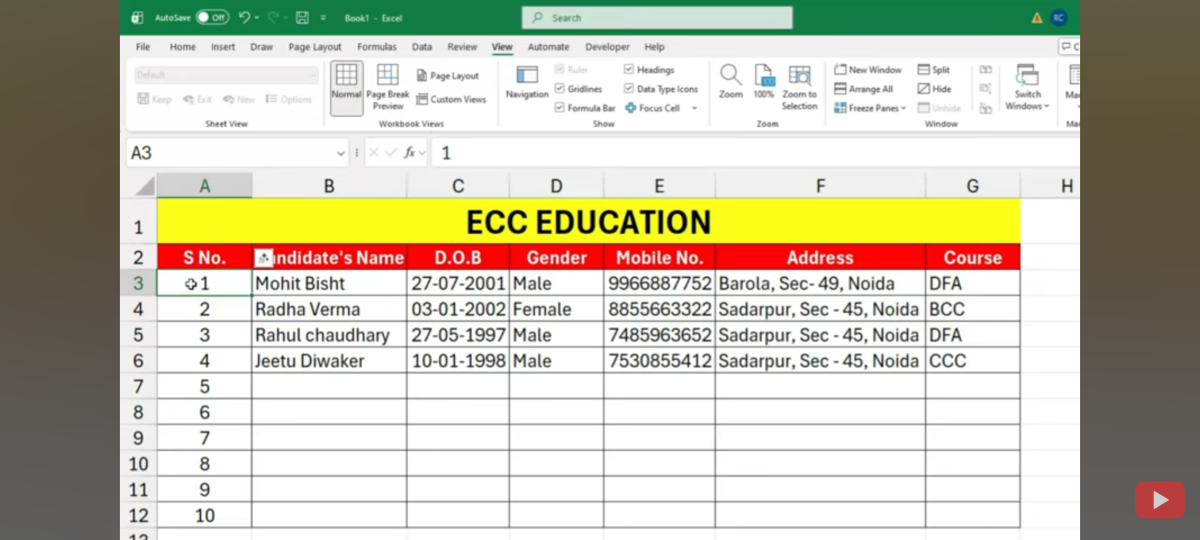Open the Insert ribbon tab
The image size is (1200, 540).
[223, 47]
